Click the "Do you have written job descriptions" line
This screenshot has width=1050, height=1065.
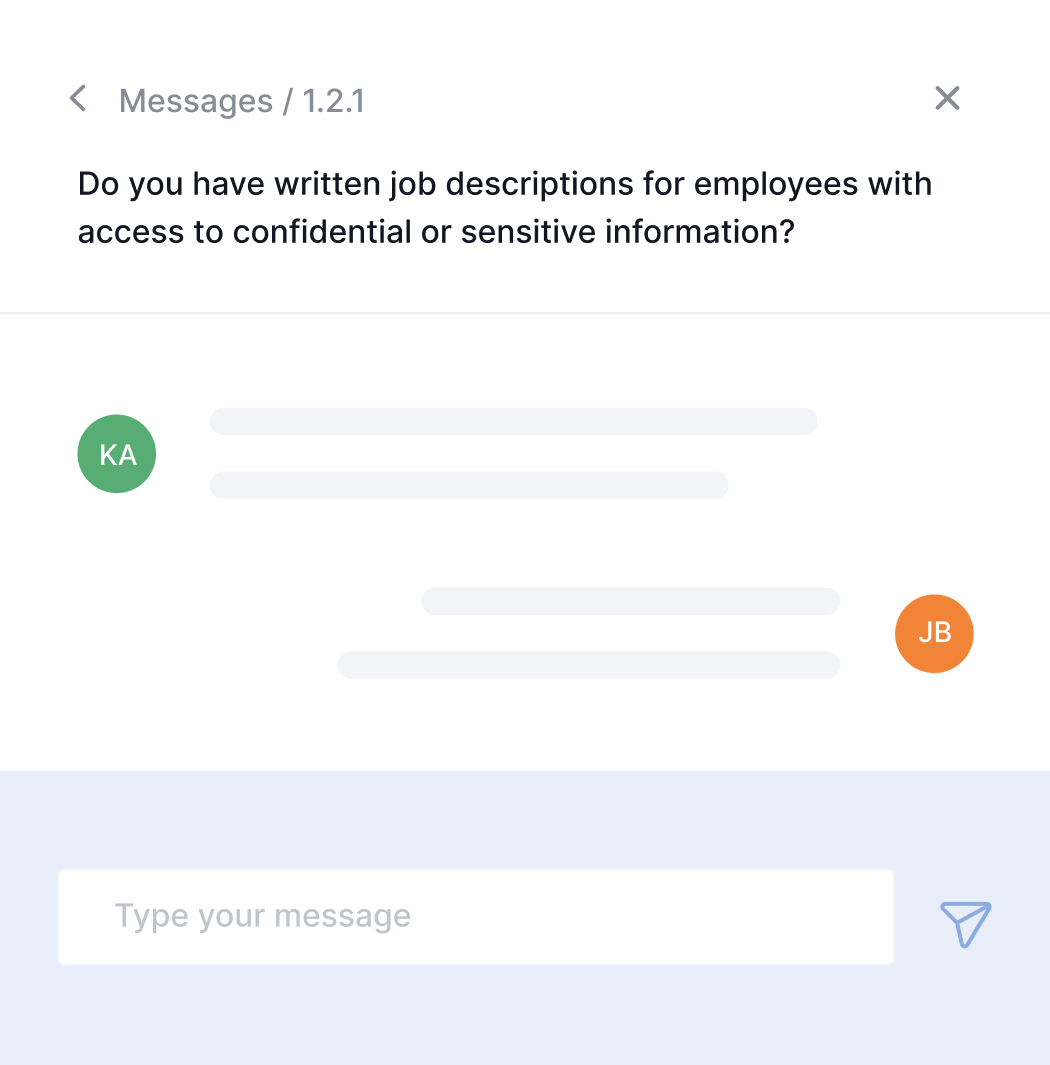coord(505,184)
